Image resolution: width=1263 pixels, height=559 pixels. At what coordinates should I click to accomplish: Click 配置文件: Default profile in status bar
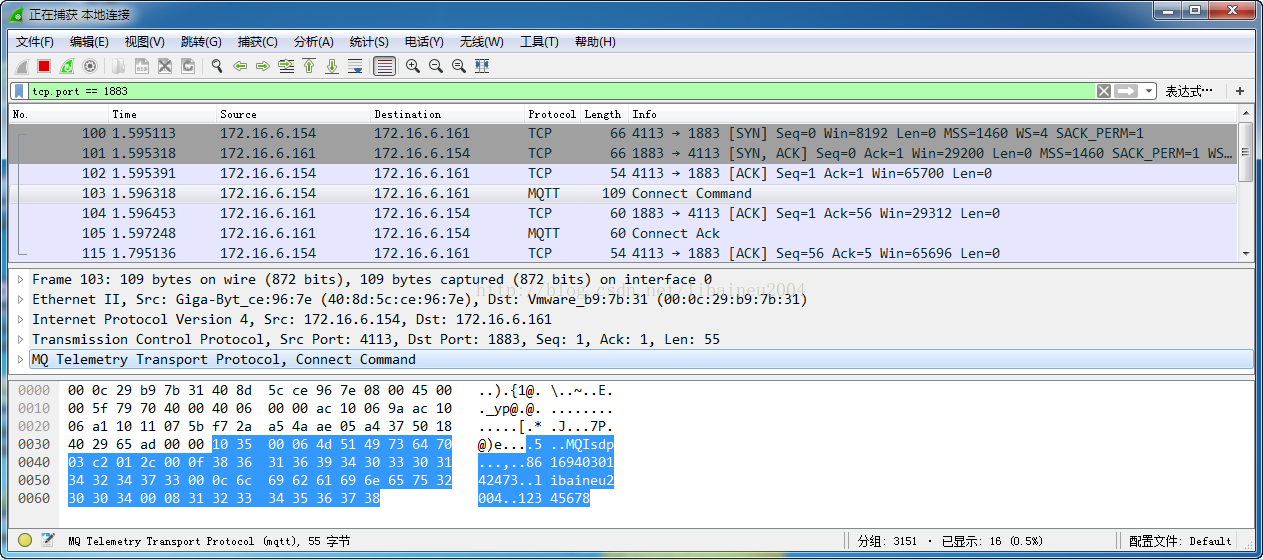tap(1180, 541)
